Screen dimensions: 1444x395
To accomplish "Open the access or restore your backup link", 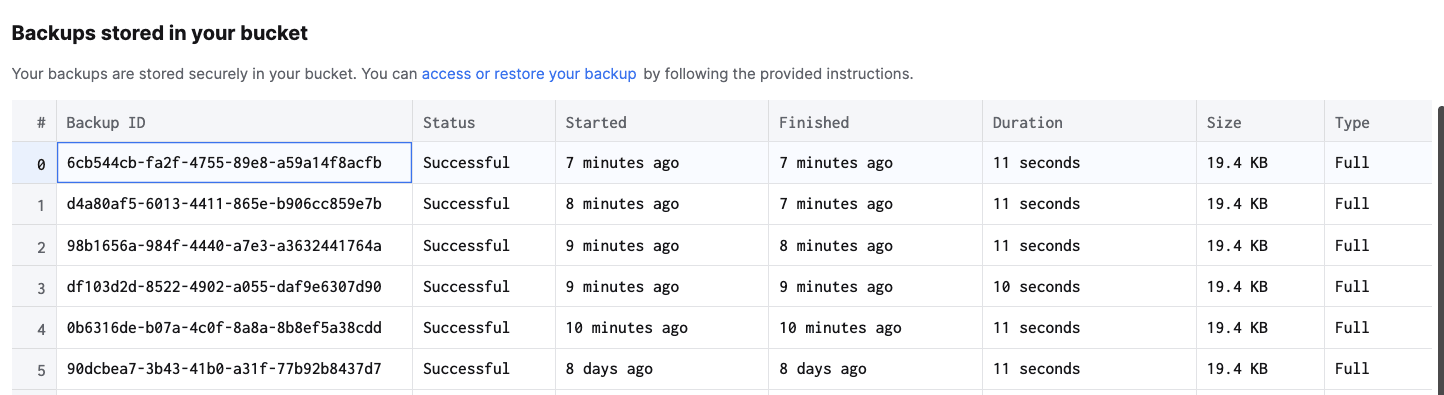I will pos(529,74).
